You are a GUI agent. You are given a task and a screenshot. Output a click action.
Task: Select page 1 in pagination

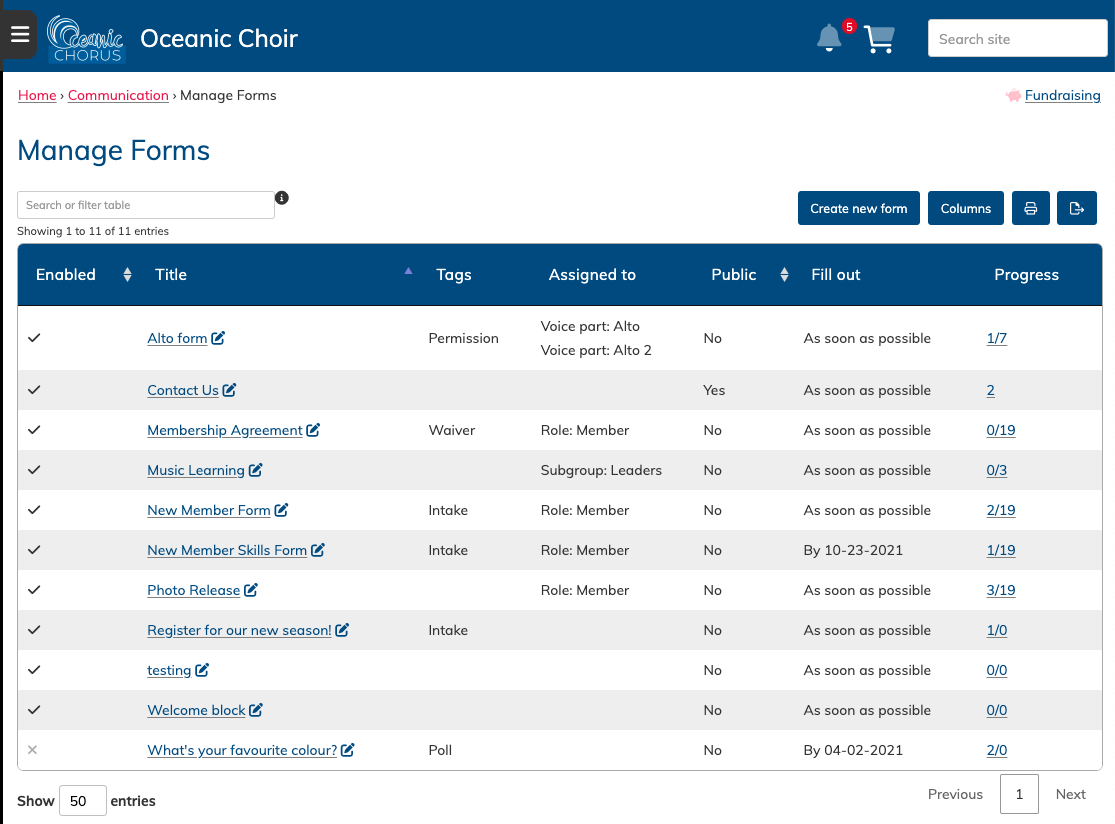pyautogui.click(x=1019, y=794)
